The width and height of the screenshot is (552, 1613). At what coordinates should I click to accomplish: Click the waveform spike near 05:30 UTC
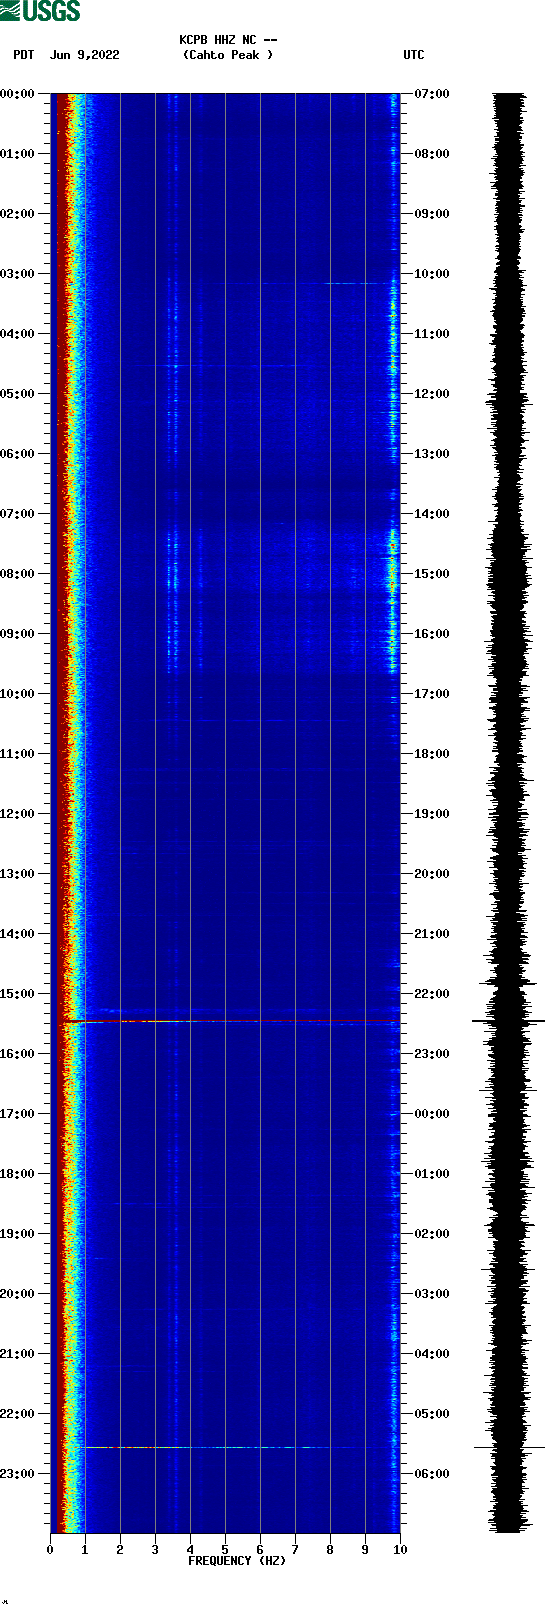pyautogui.click(x=508, y=1447)
